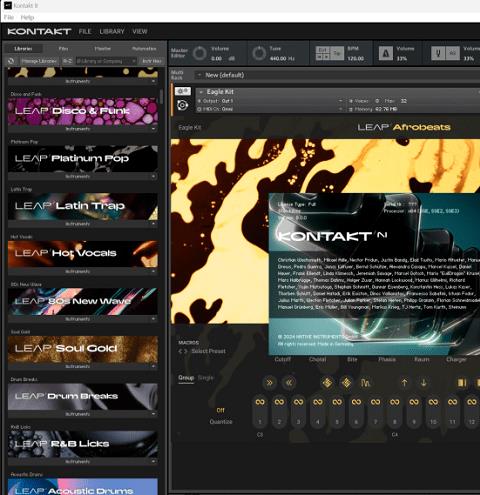Image resolution: width=480 pixels, height=495 pixels.
Task: Click the loop icon on pad 10
Action: tap(433, 402)
